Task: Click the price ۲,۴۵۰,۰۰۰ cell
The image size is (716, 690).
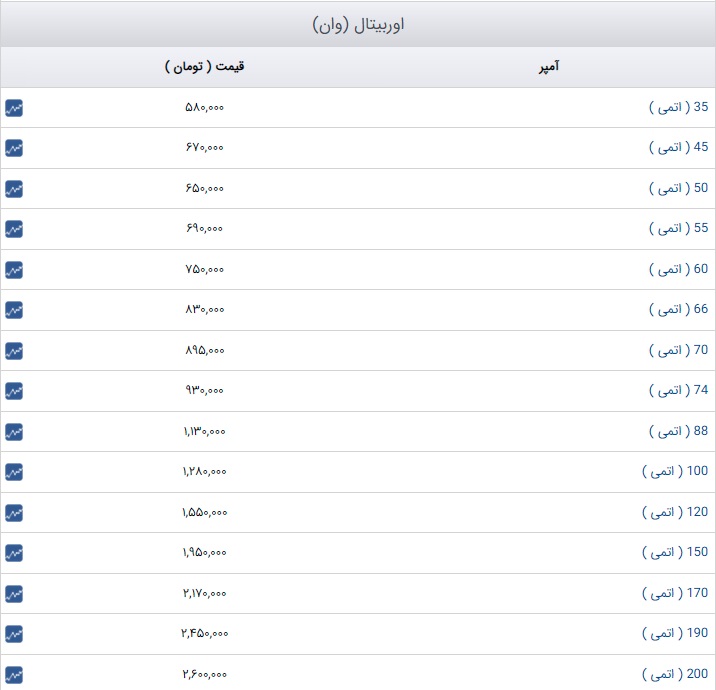Action: point(205,633)
